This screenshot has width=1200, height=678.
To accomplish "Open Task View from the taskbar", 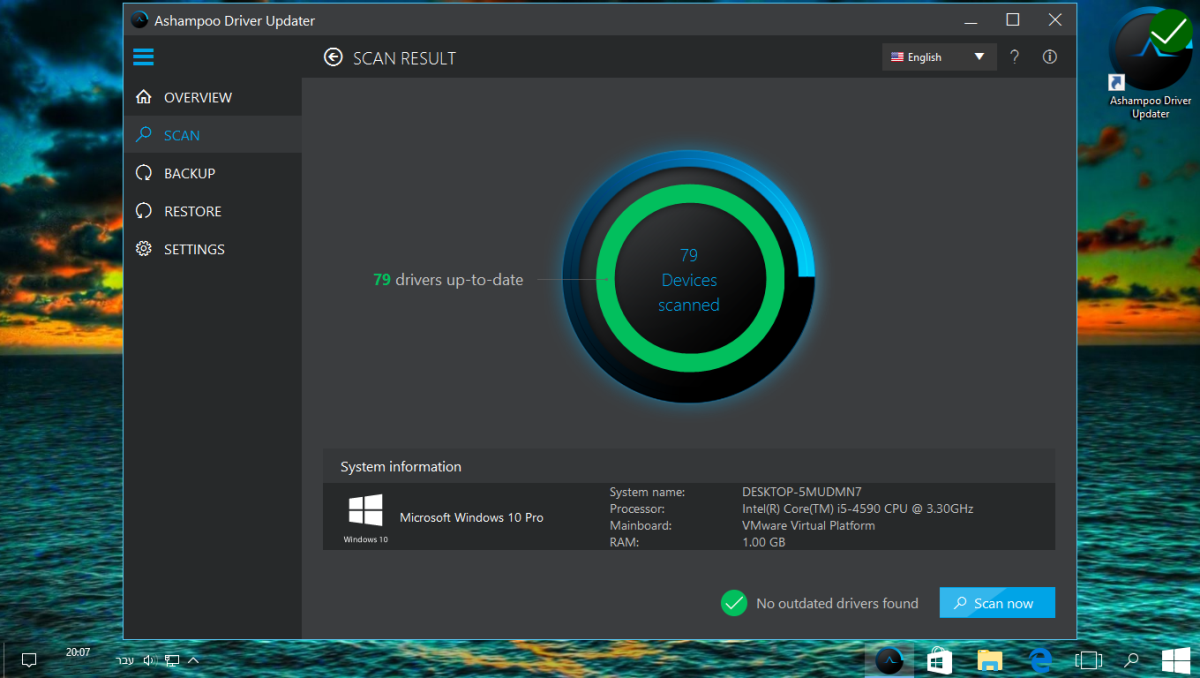I will 1087,660.
